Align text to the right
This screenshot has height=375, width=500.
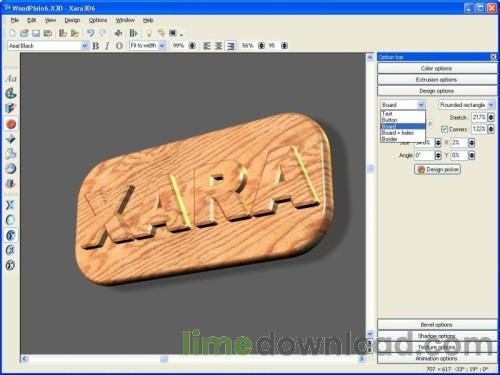(230, 46)
